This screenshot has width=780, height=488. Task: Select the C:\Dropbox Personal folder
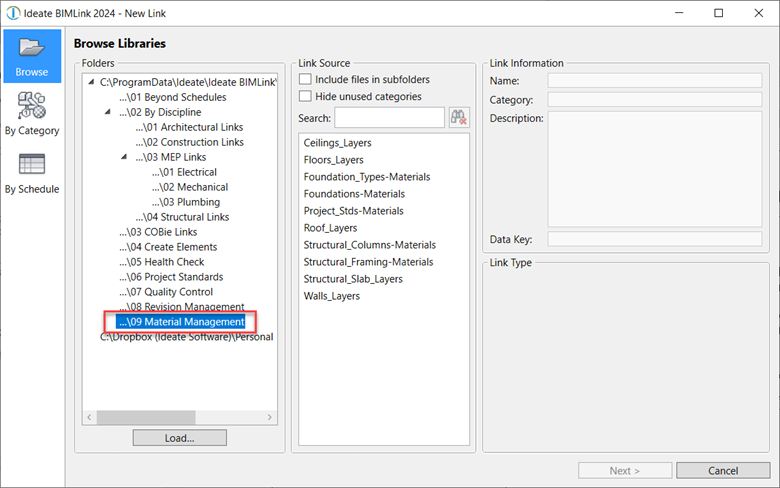(x=187, y=337)
